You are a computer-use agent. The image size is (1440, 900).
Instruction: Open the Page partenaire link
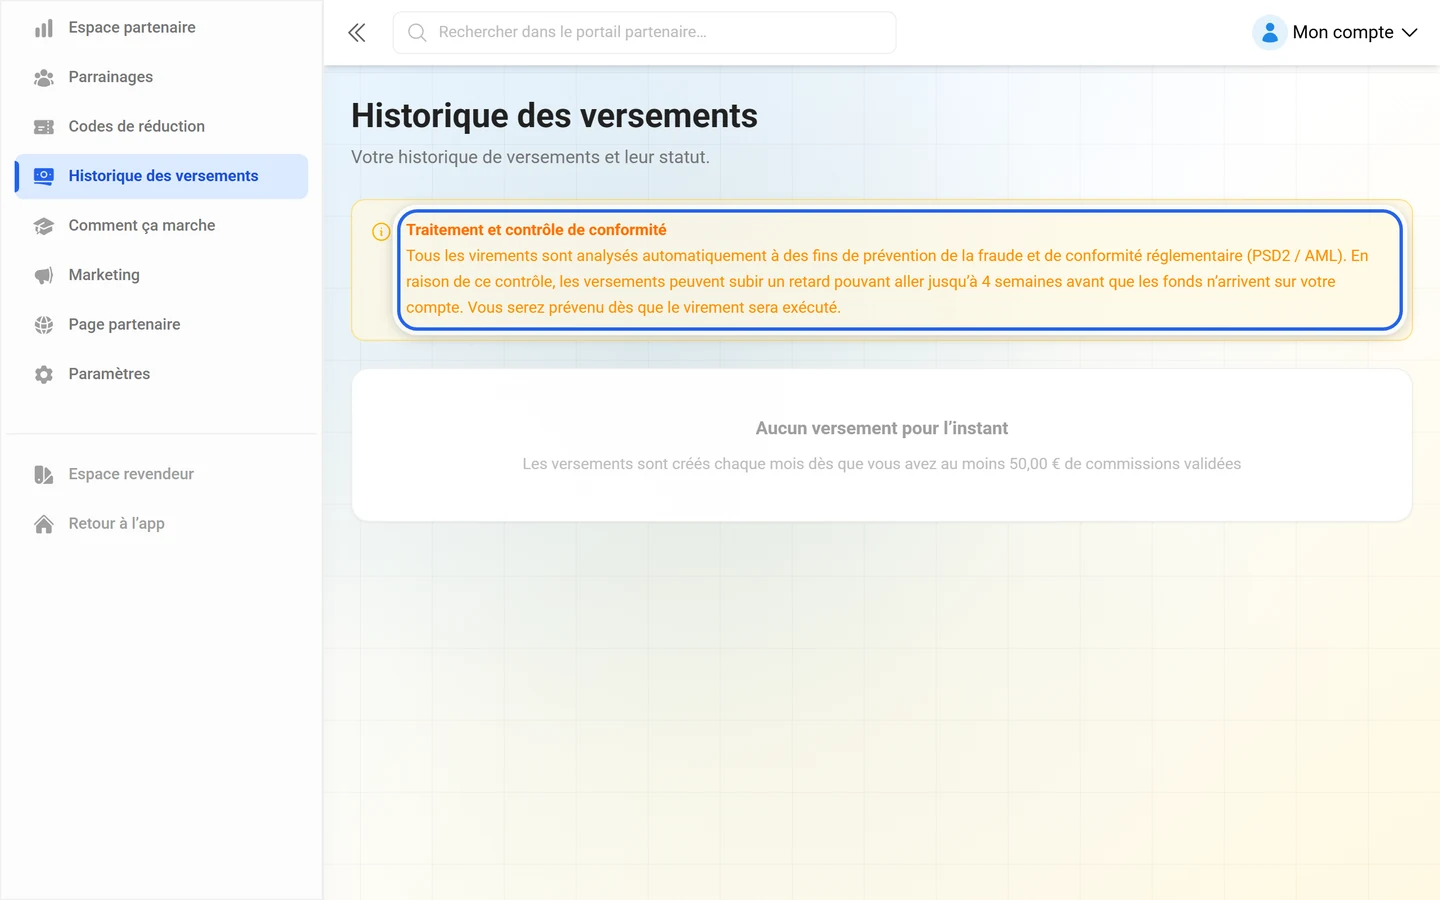[161, 325]
